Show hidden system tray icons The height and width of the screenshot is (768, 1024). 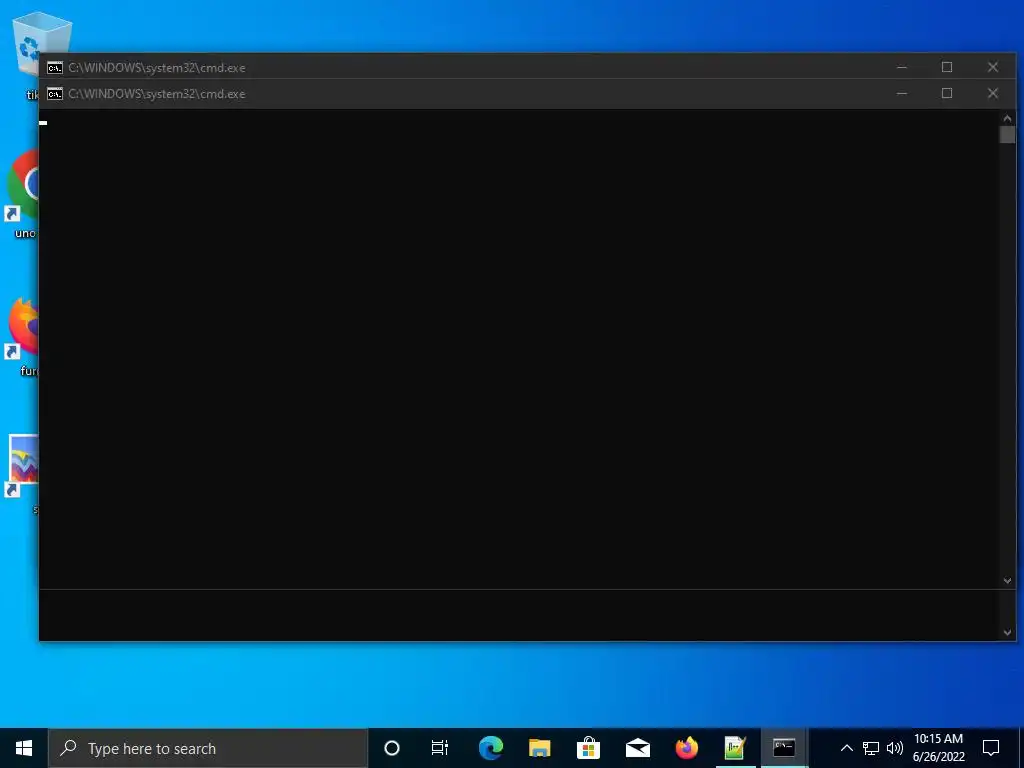(x=846, y=748)
